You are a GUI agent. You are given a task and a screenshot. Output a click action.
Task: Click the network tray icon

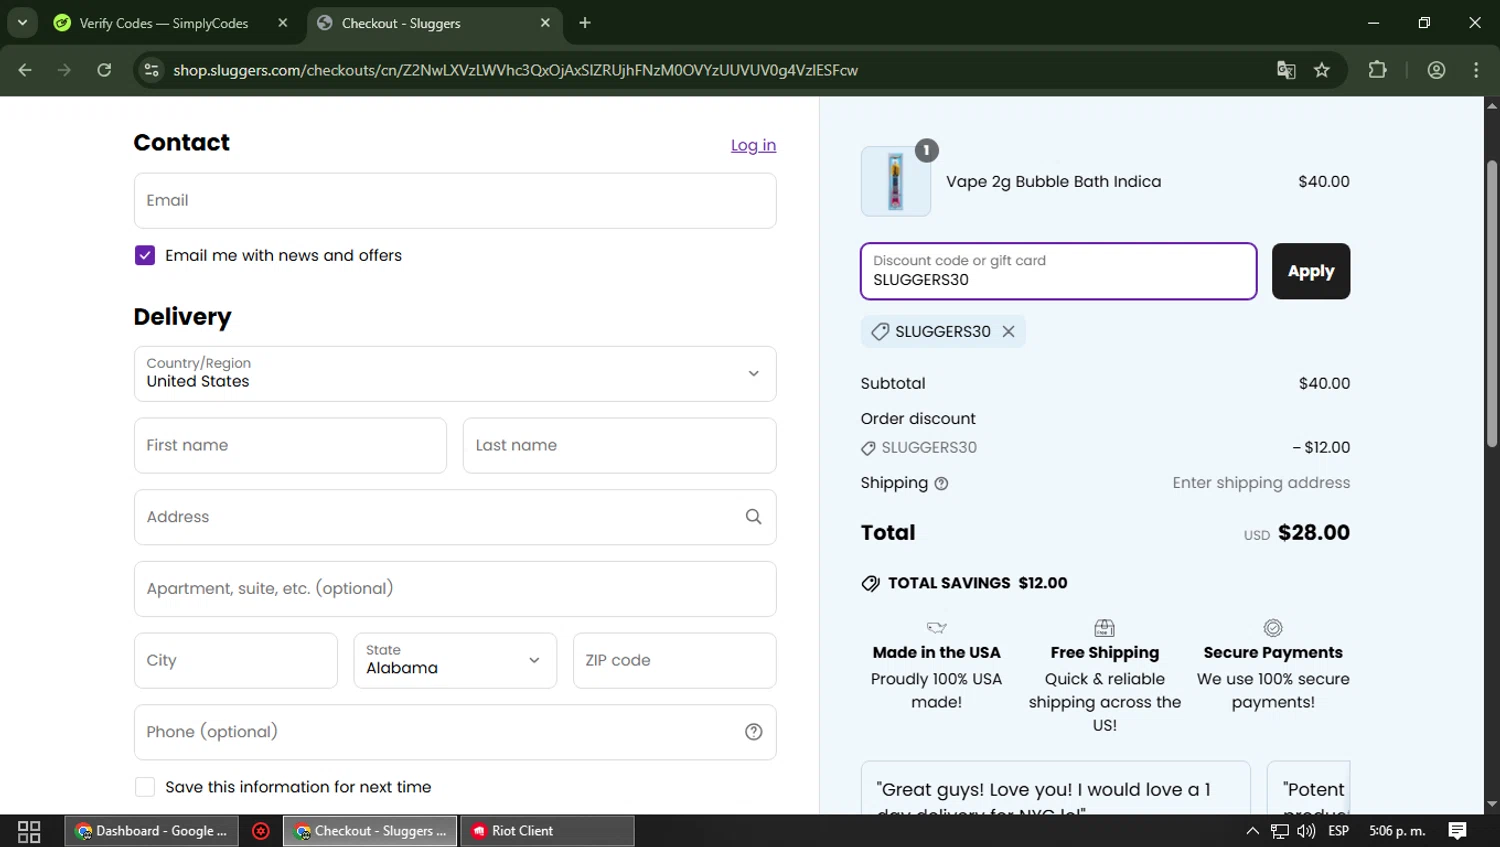point(1279,831)
